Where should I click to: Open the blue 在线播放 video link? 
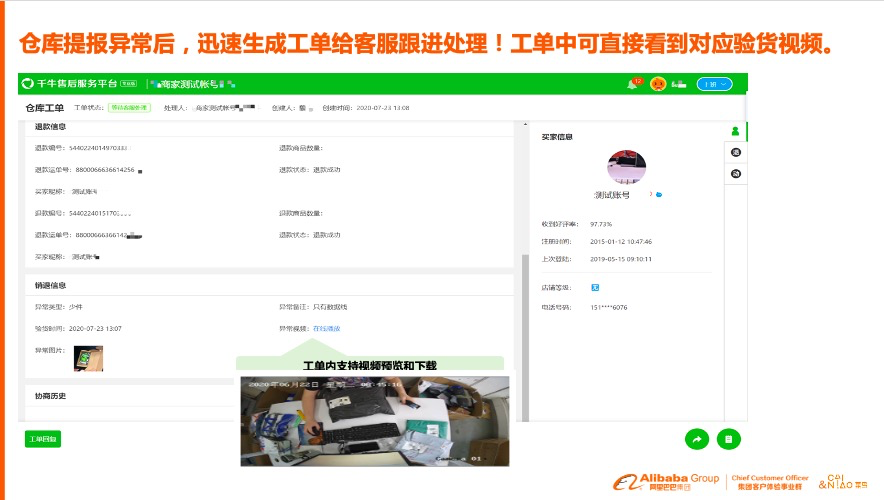click(x=326, y=329)
